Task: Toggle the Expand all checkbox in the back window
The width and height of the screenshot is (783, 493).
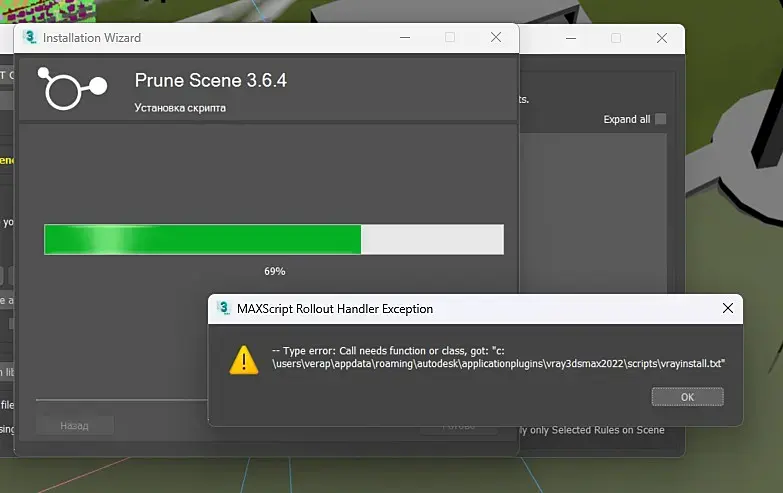Action: pyautogui.click(x=660, y=119)
